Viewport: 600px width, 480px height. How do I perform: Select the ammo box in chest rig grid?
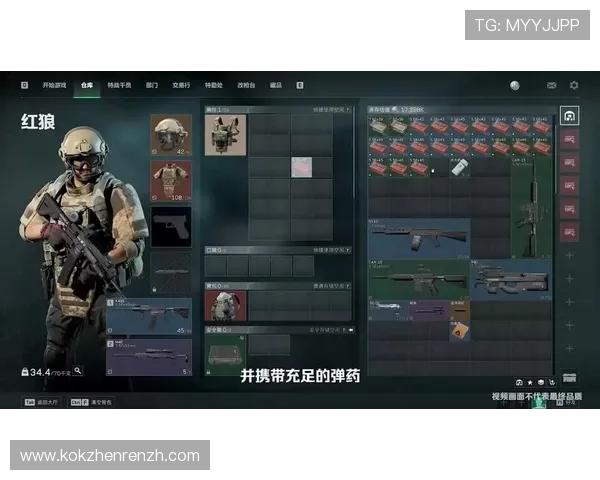302,167
